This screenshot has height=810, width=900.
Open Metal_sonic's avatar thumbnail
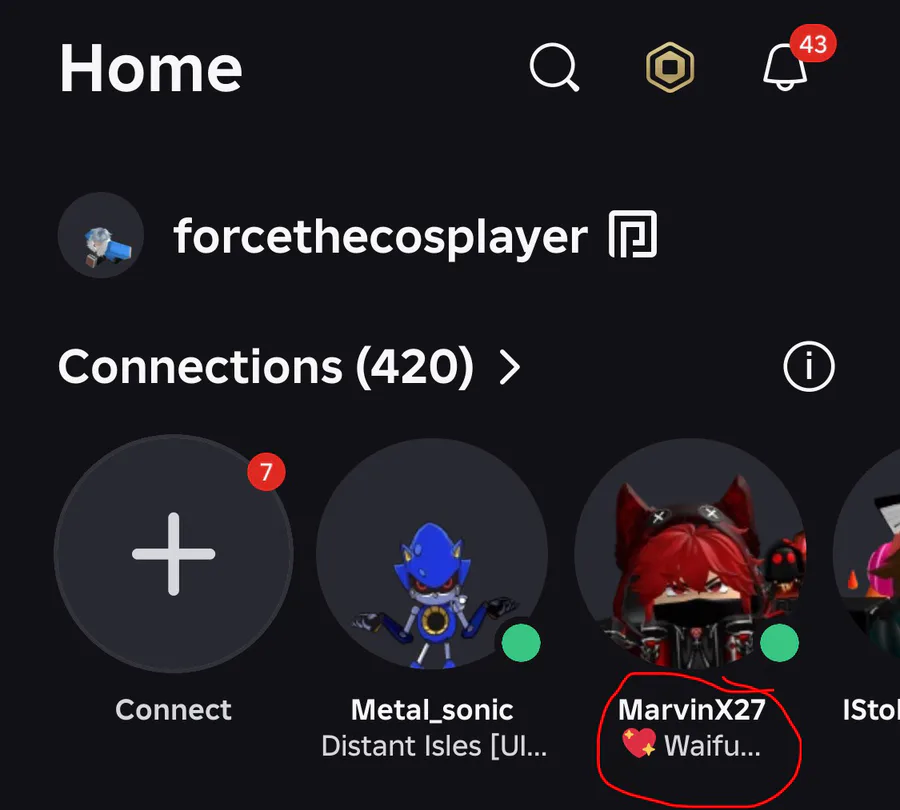(432, 554)
